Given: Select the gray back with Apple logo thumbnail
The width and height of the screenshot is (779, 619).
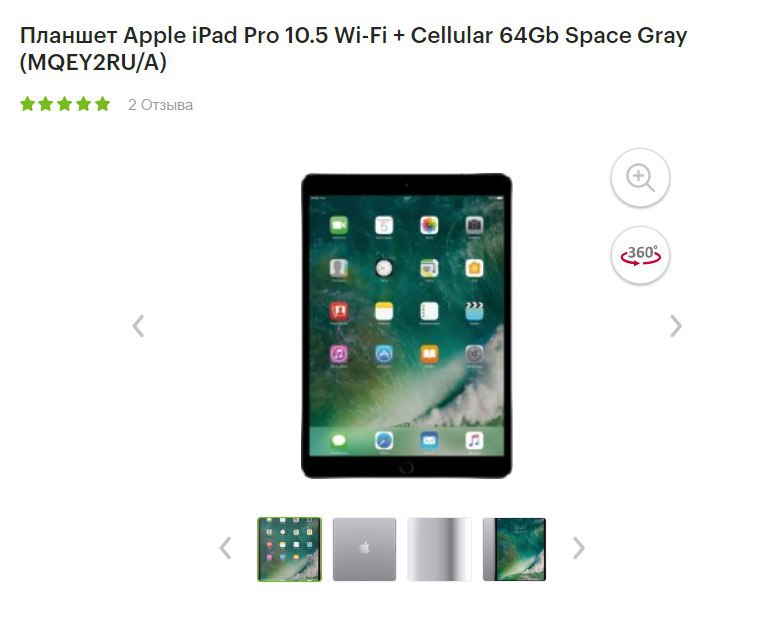Looking at the screenshot, I should tap(364, 549).
